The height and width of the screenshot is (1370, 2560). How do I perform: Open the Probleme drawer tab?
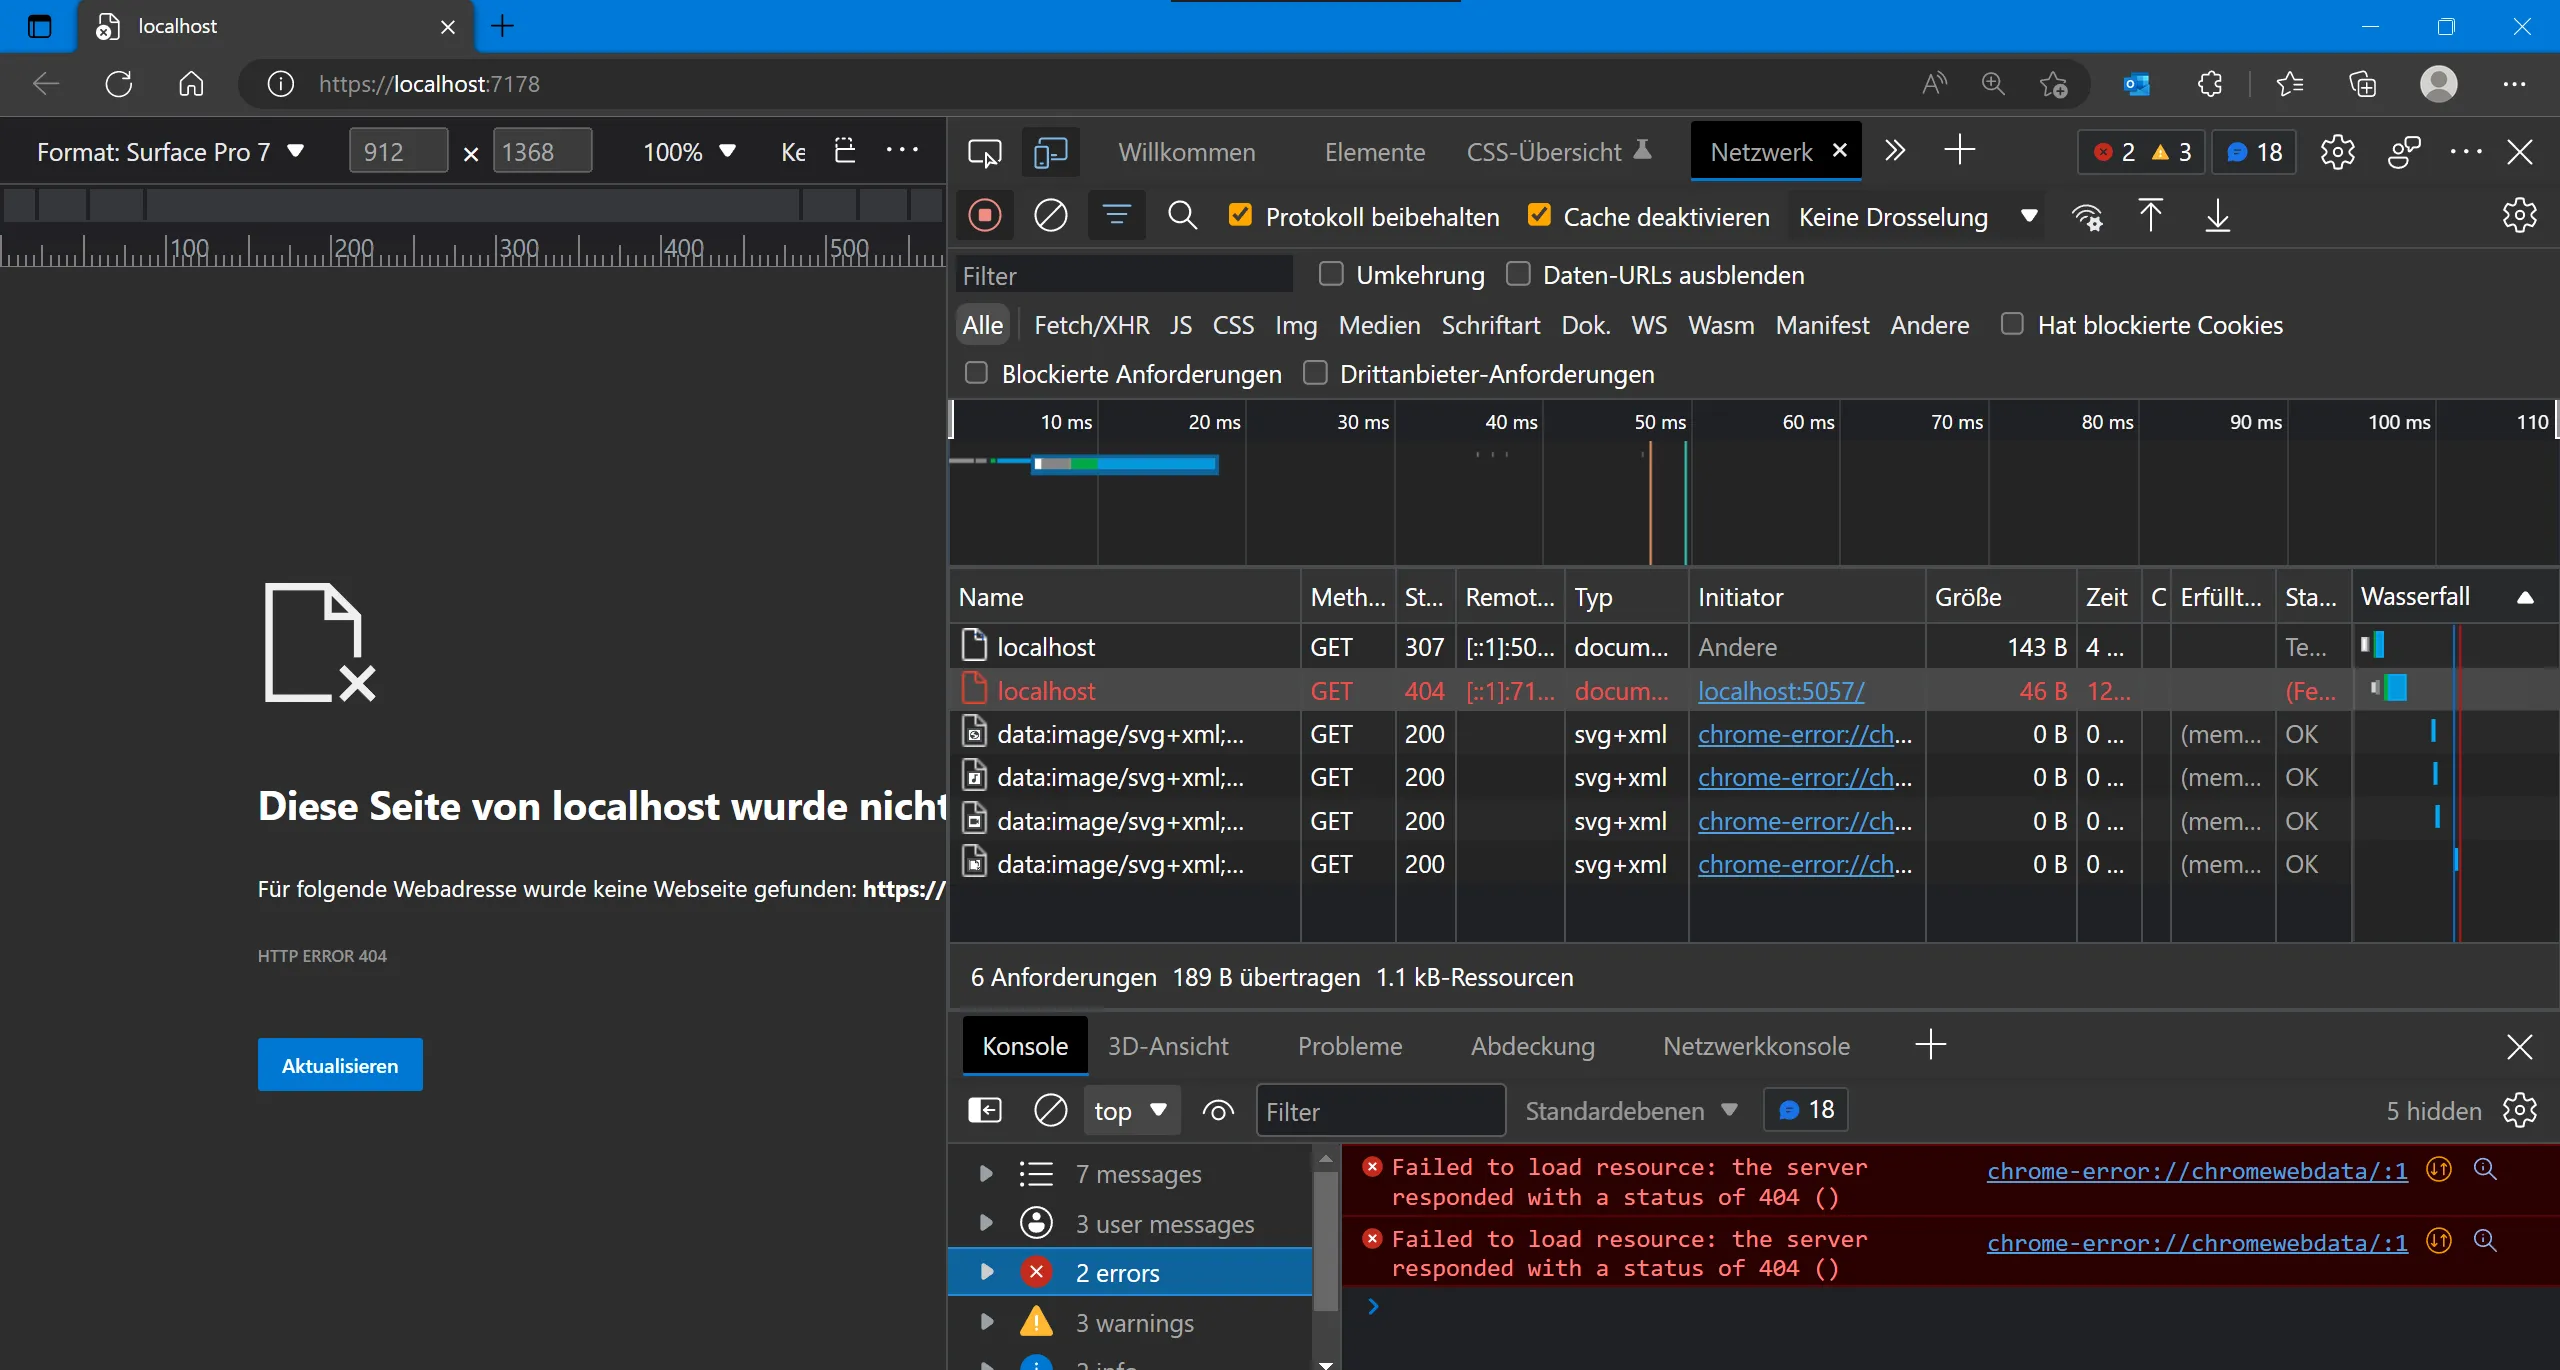click(1349, 1046)
